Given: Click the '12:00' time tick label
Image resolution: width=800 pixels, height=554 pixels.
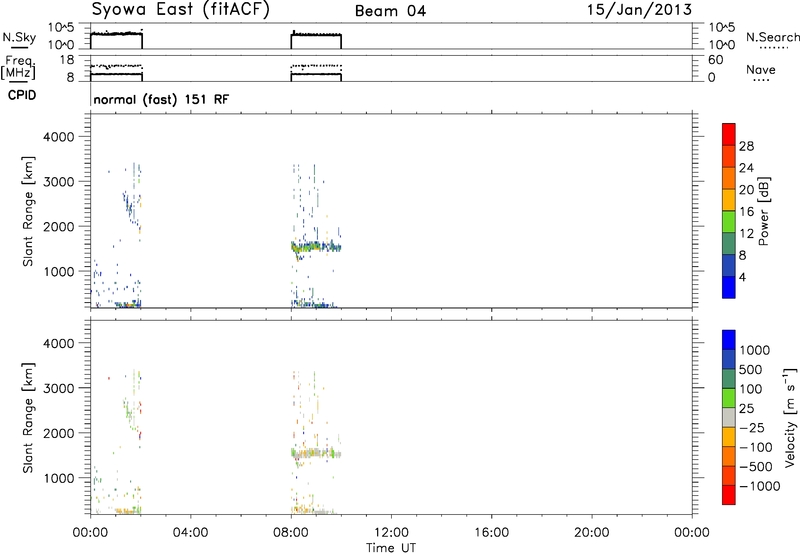Looking at the screenshot, I should (391, 533).
